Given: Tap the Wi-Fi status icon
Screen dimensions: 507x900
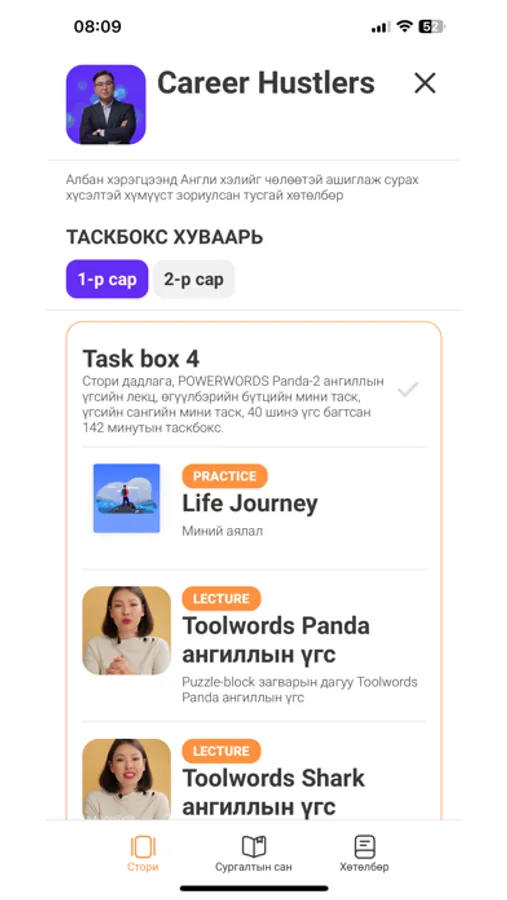Looking at the screenshot, I should tap(405, 26).
